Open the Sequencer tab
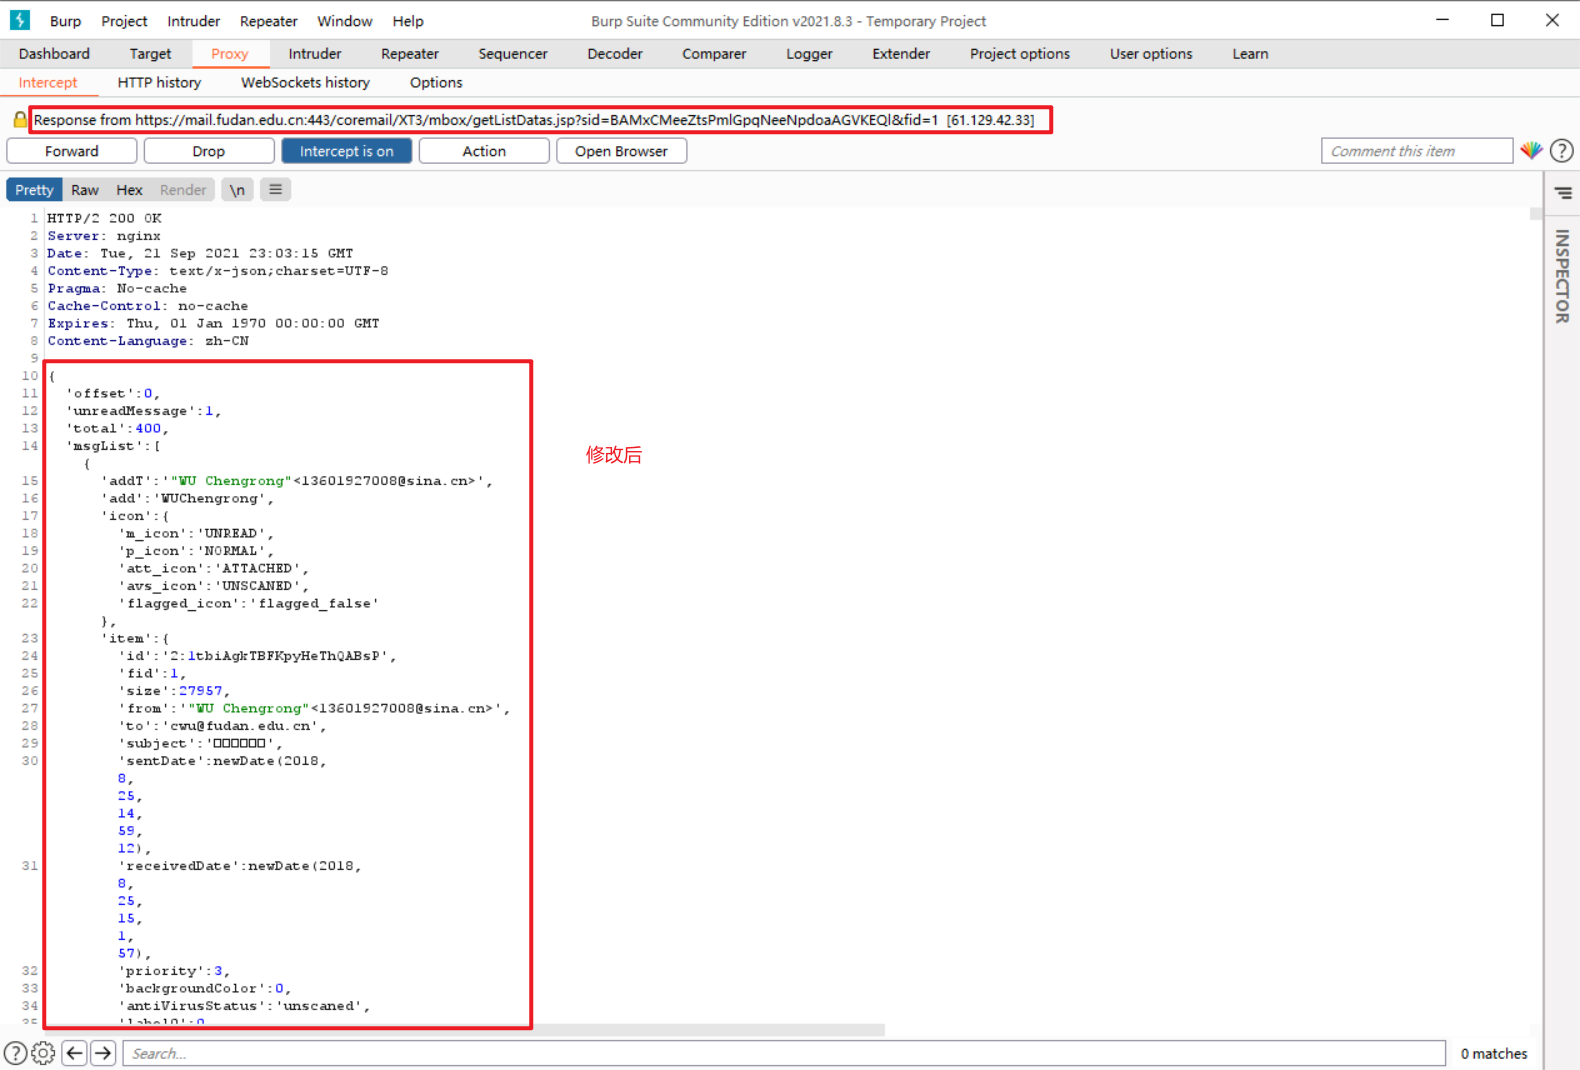 pyautogui.click(x=513, y=54)
